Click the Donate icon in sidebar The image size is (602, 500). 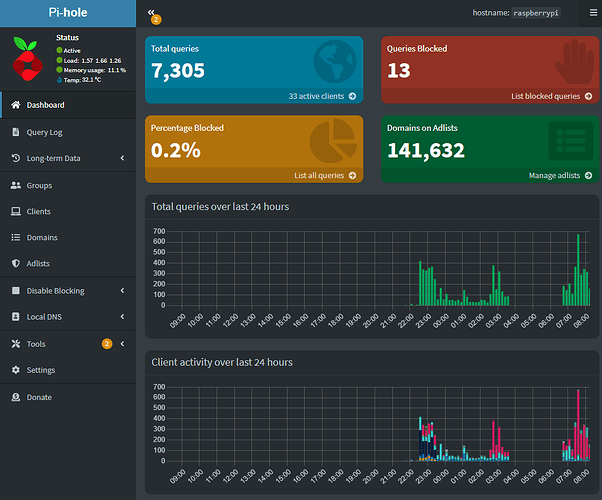(16, 397)
